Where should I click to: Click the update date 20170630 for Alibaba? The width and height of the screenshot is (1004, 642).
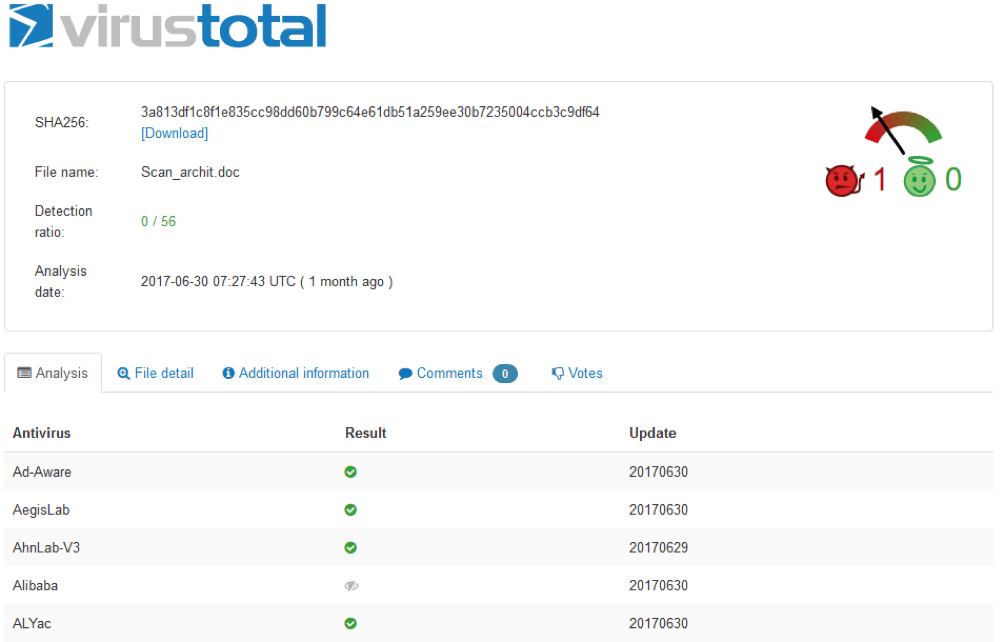coord(658,586)
